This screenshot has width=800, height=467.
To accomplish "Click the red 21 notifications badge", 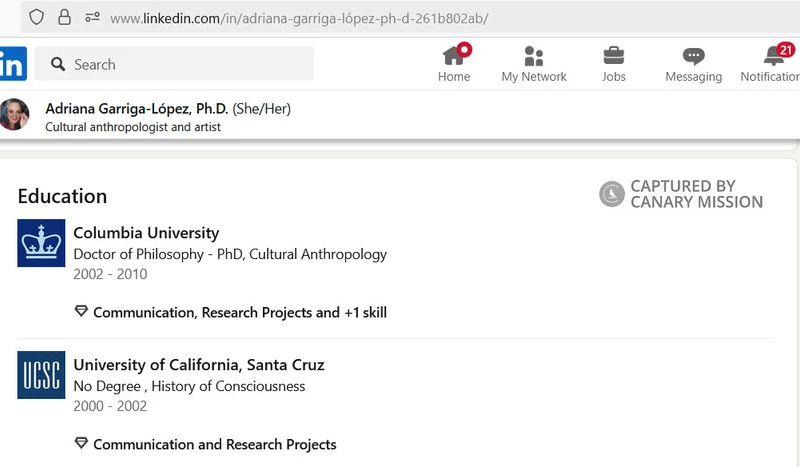I will click(786, 50).
